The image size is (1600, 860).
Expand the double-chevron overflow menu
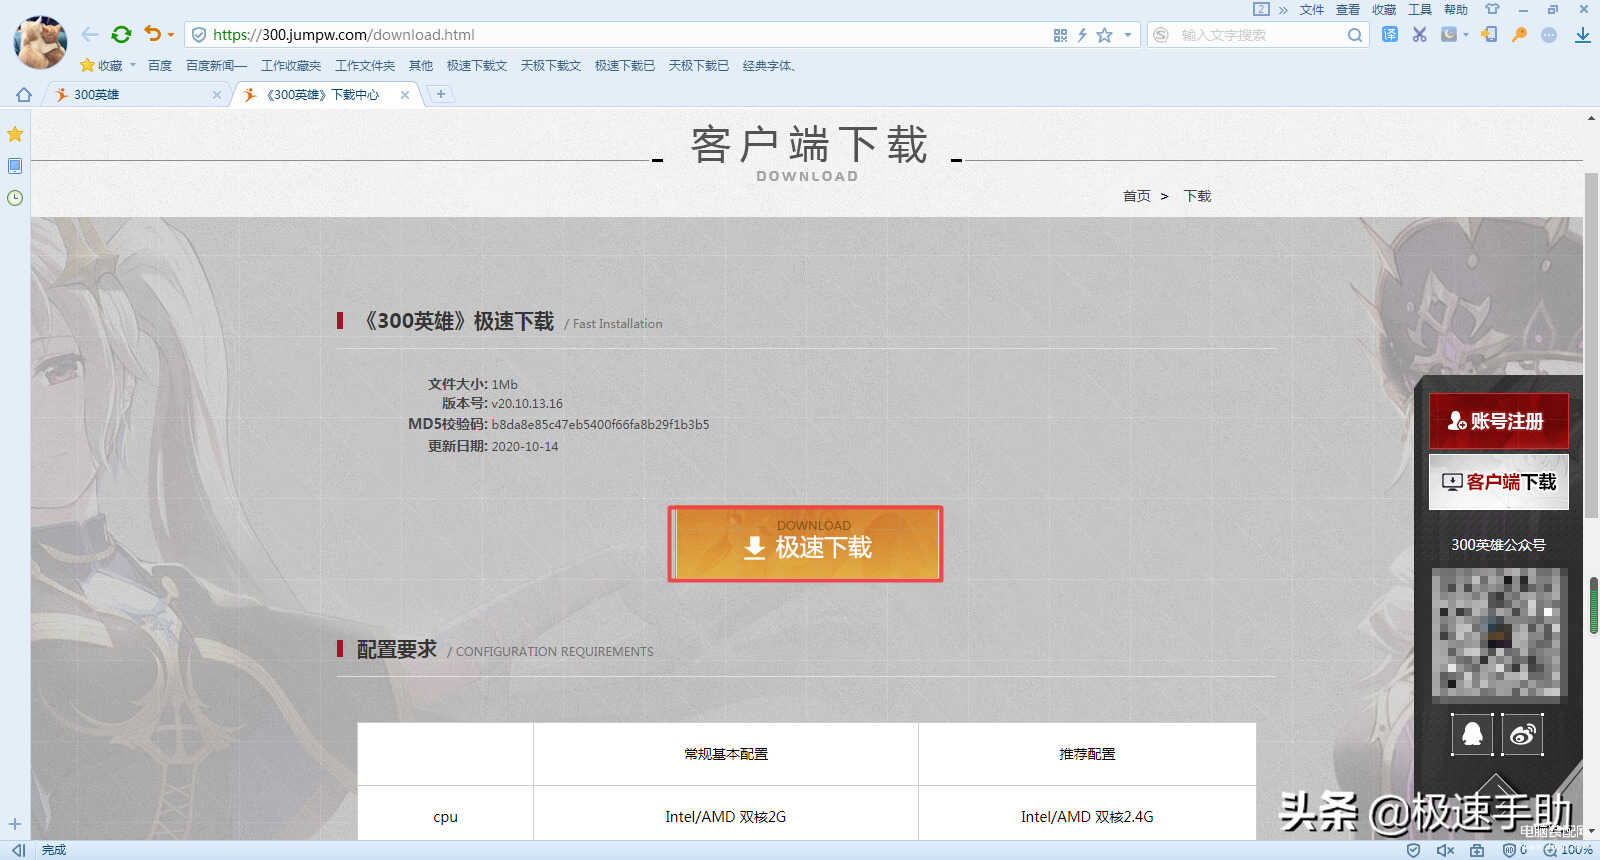(x=1283, y=9)
